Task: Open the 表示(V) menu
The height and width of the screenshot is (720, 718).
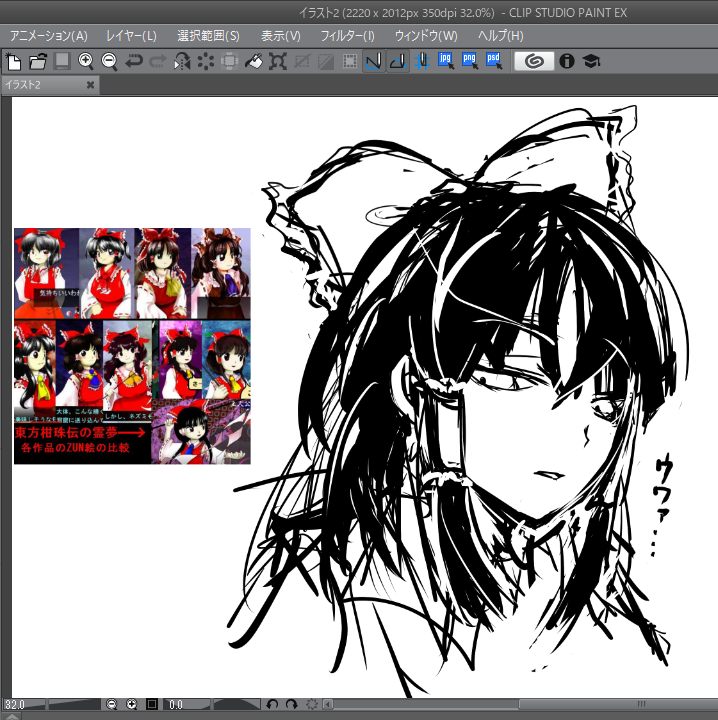Action: click(x=280, y=36)
